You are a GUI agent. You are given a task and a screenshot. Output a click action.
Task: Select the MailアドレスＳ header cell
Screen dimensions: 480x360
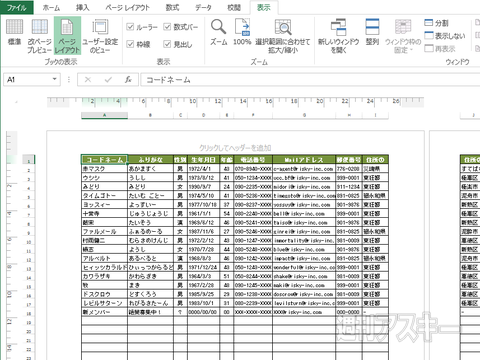(304, 160)
